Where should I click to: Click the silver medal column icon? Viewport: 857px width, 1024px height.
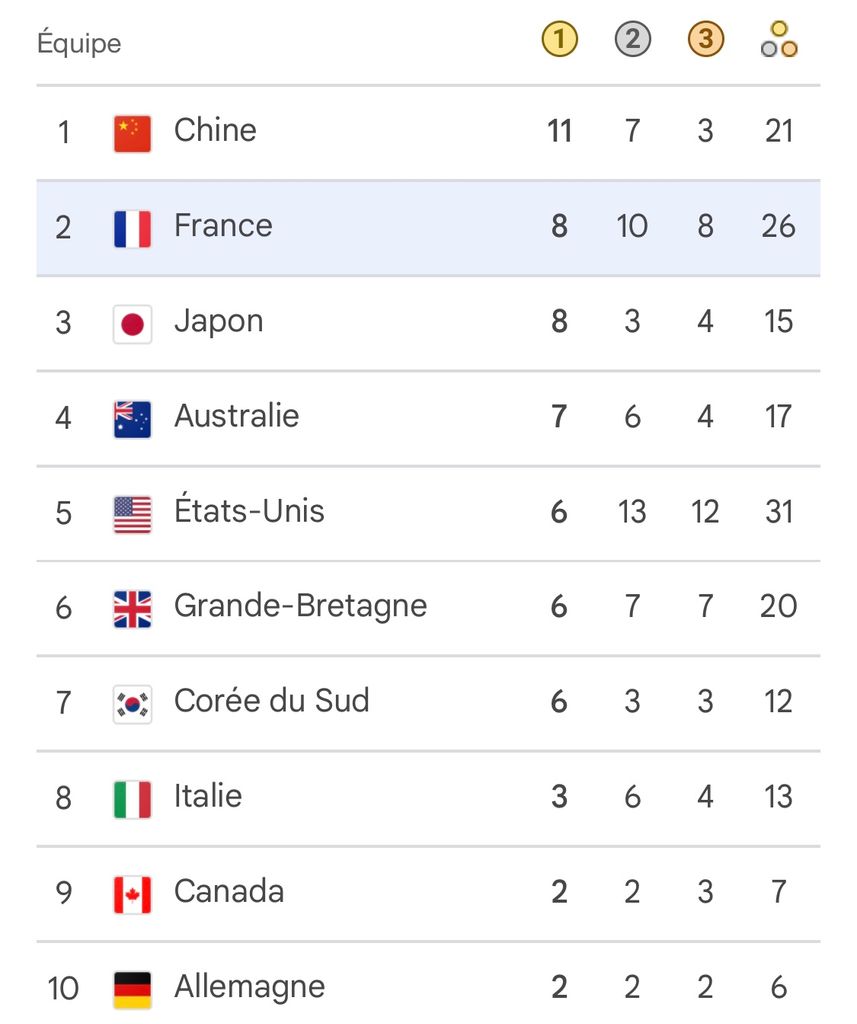click(x=633, y=39)
